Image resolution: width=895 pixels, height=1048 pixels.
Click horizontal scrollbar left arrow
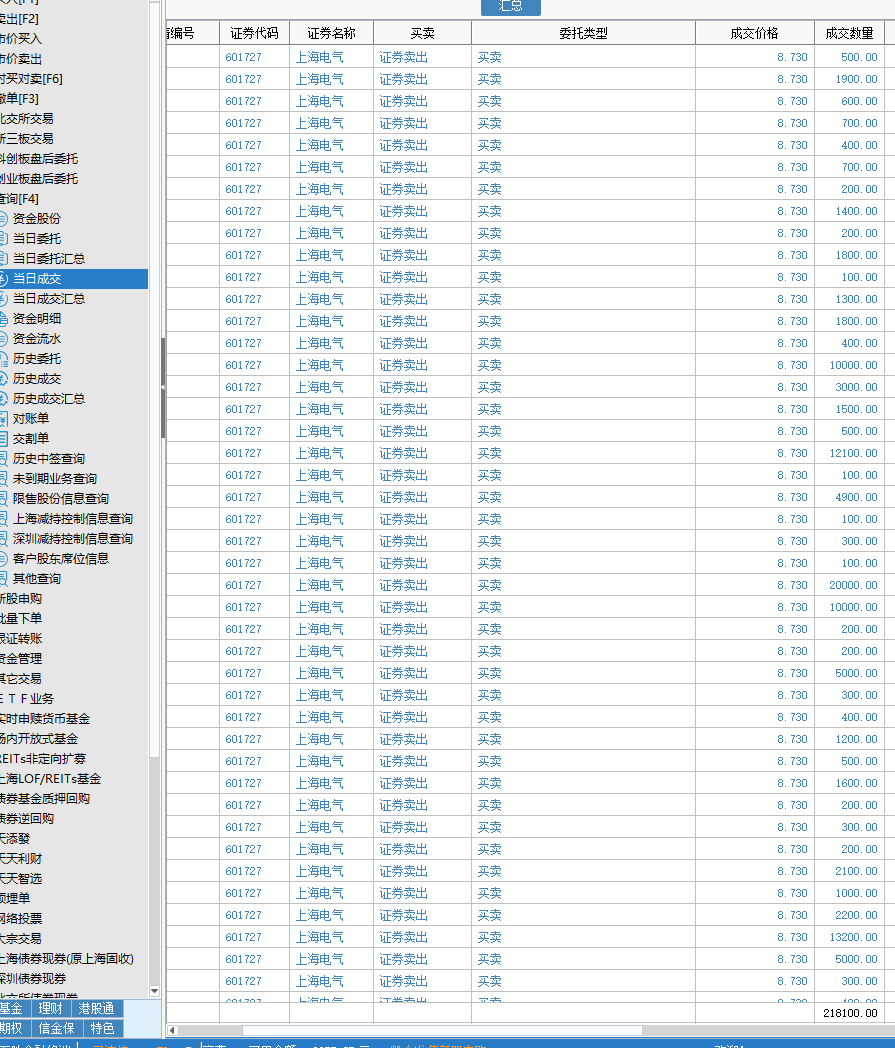click(172, 1031)
